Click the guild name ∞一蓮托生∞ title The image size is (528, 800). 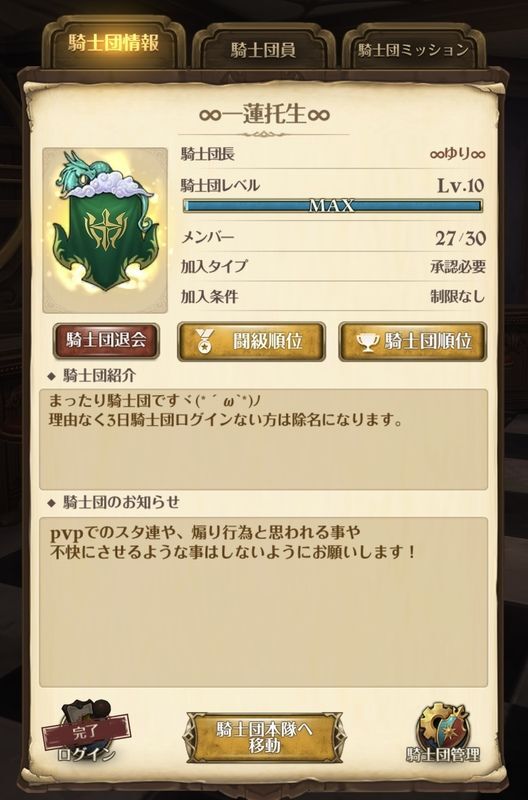pyautogui.click(x=264, y=114)
